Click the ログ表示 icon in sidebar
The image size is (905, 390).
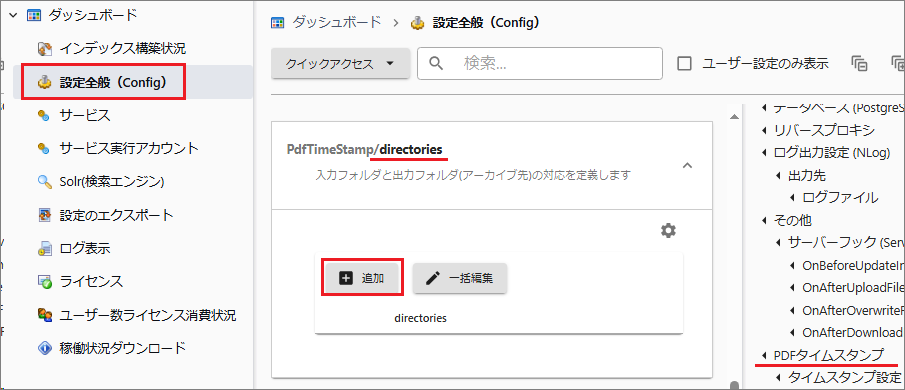tap(44, 249)
